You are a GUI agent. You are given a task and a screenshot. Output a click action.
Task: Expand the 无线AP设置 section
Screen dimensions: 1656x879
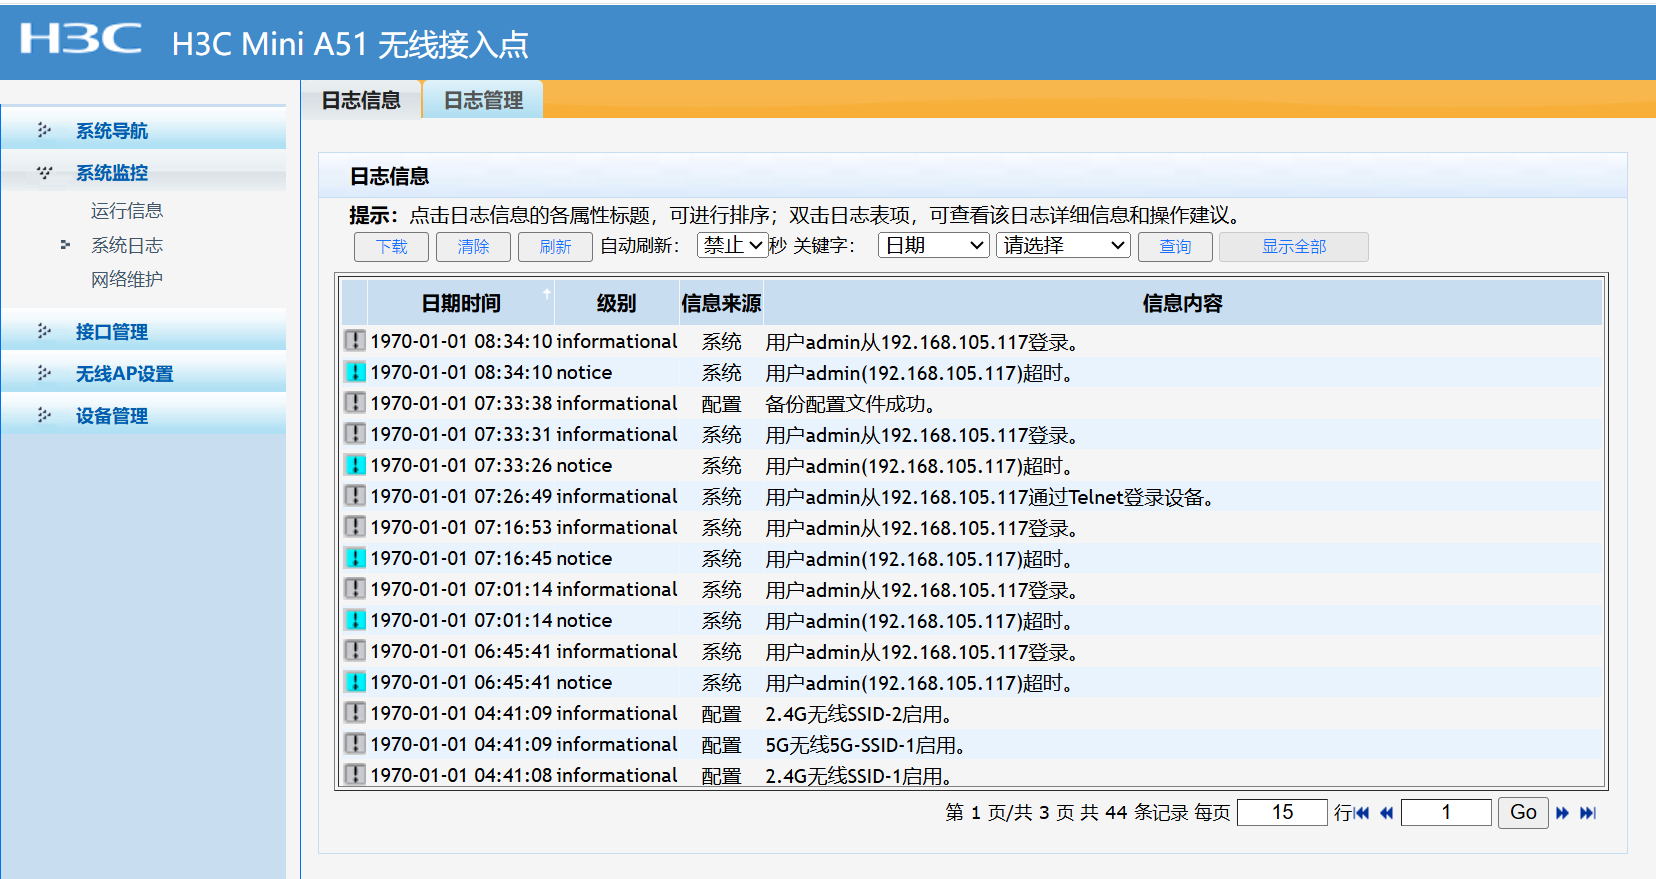click(x=124, y=374)
